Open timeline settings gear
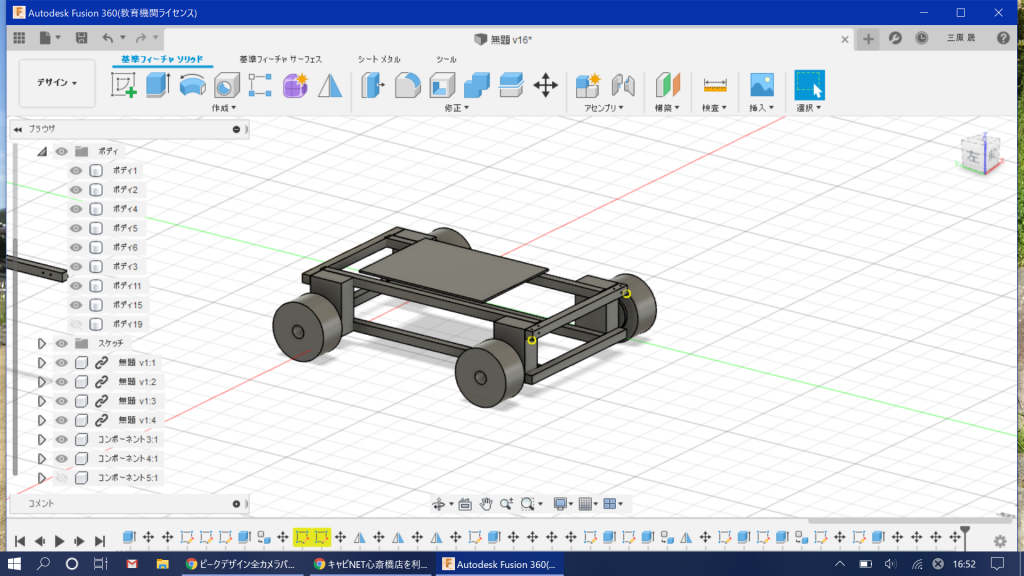 tap(1000, 541)
